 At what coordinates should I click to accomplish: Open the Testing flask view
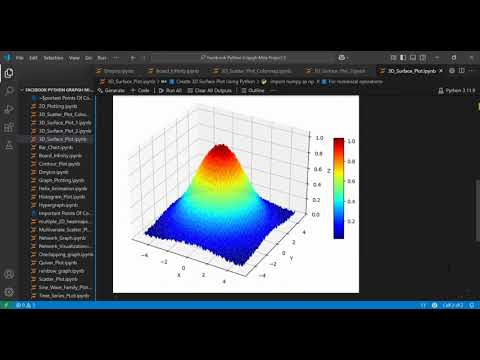(x=9, y=145)
